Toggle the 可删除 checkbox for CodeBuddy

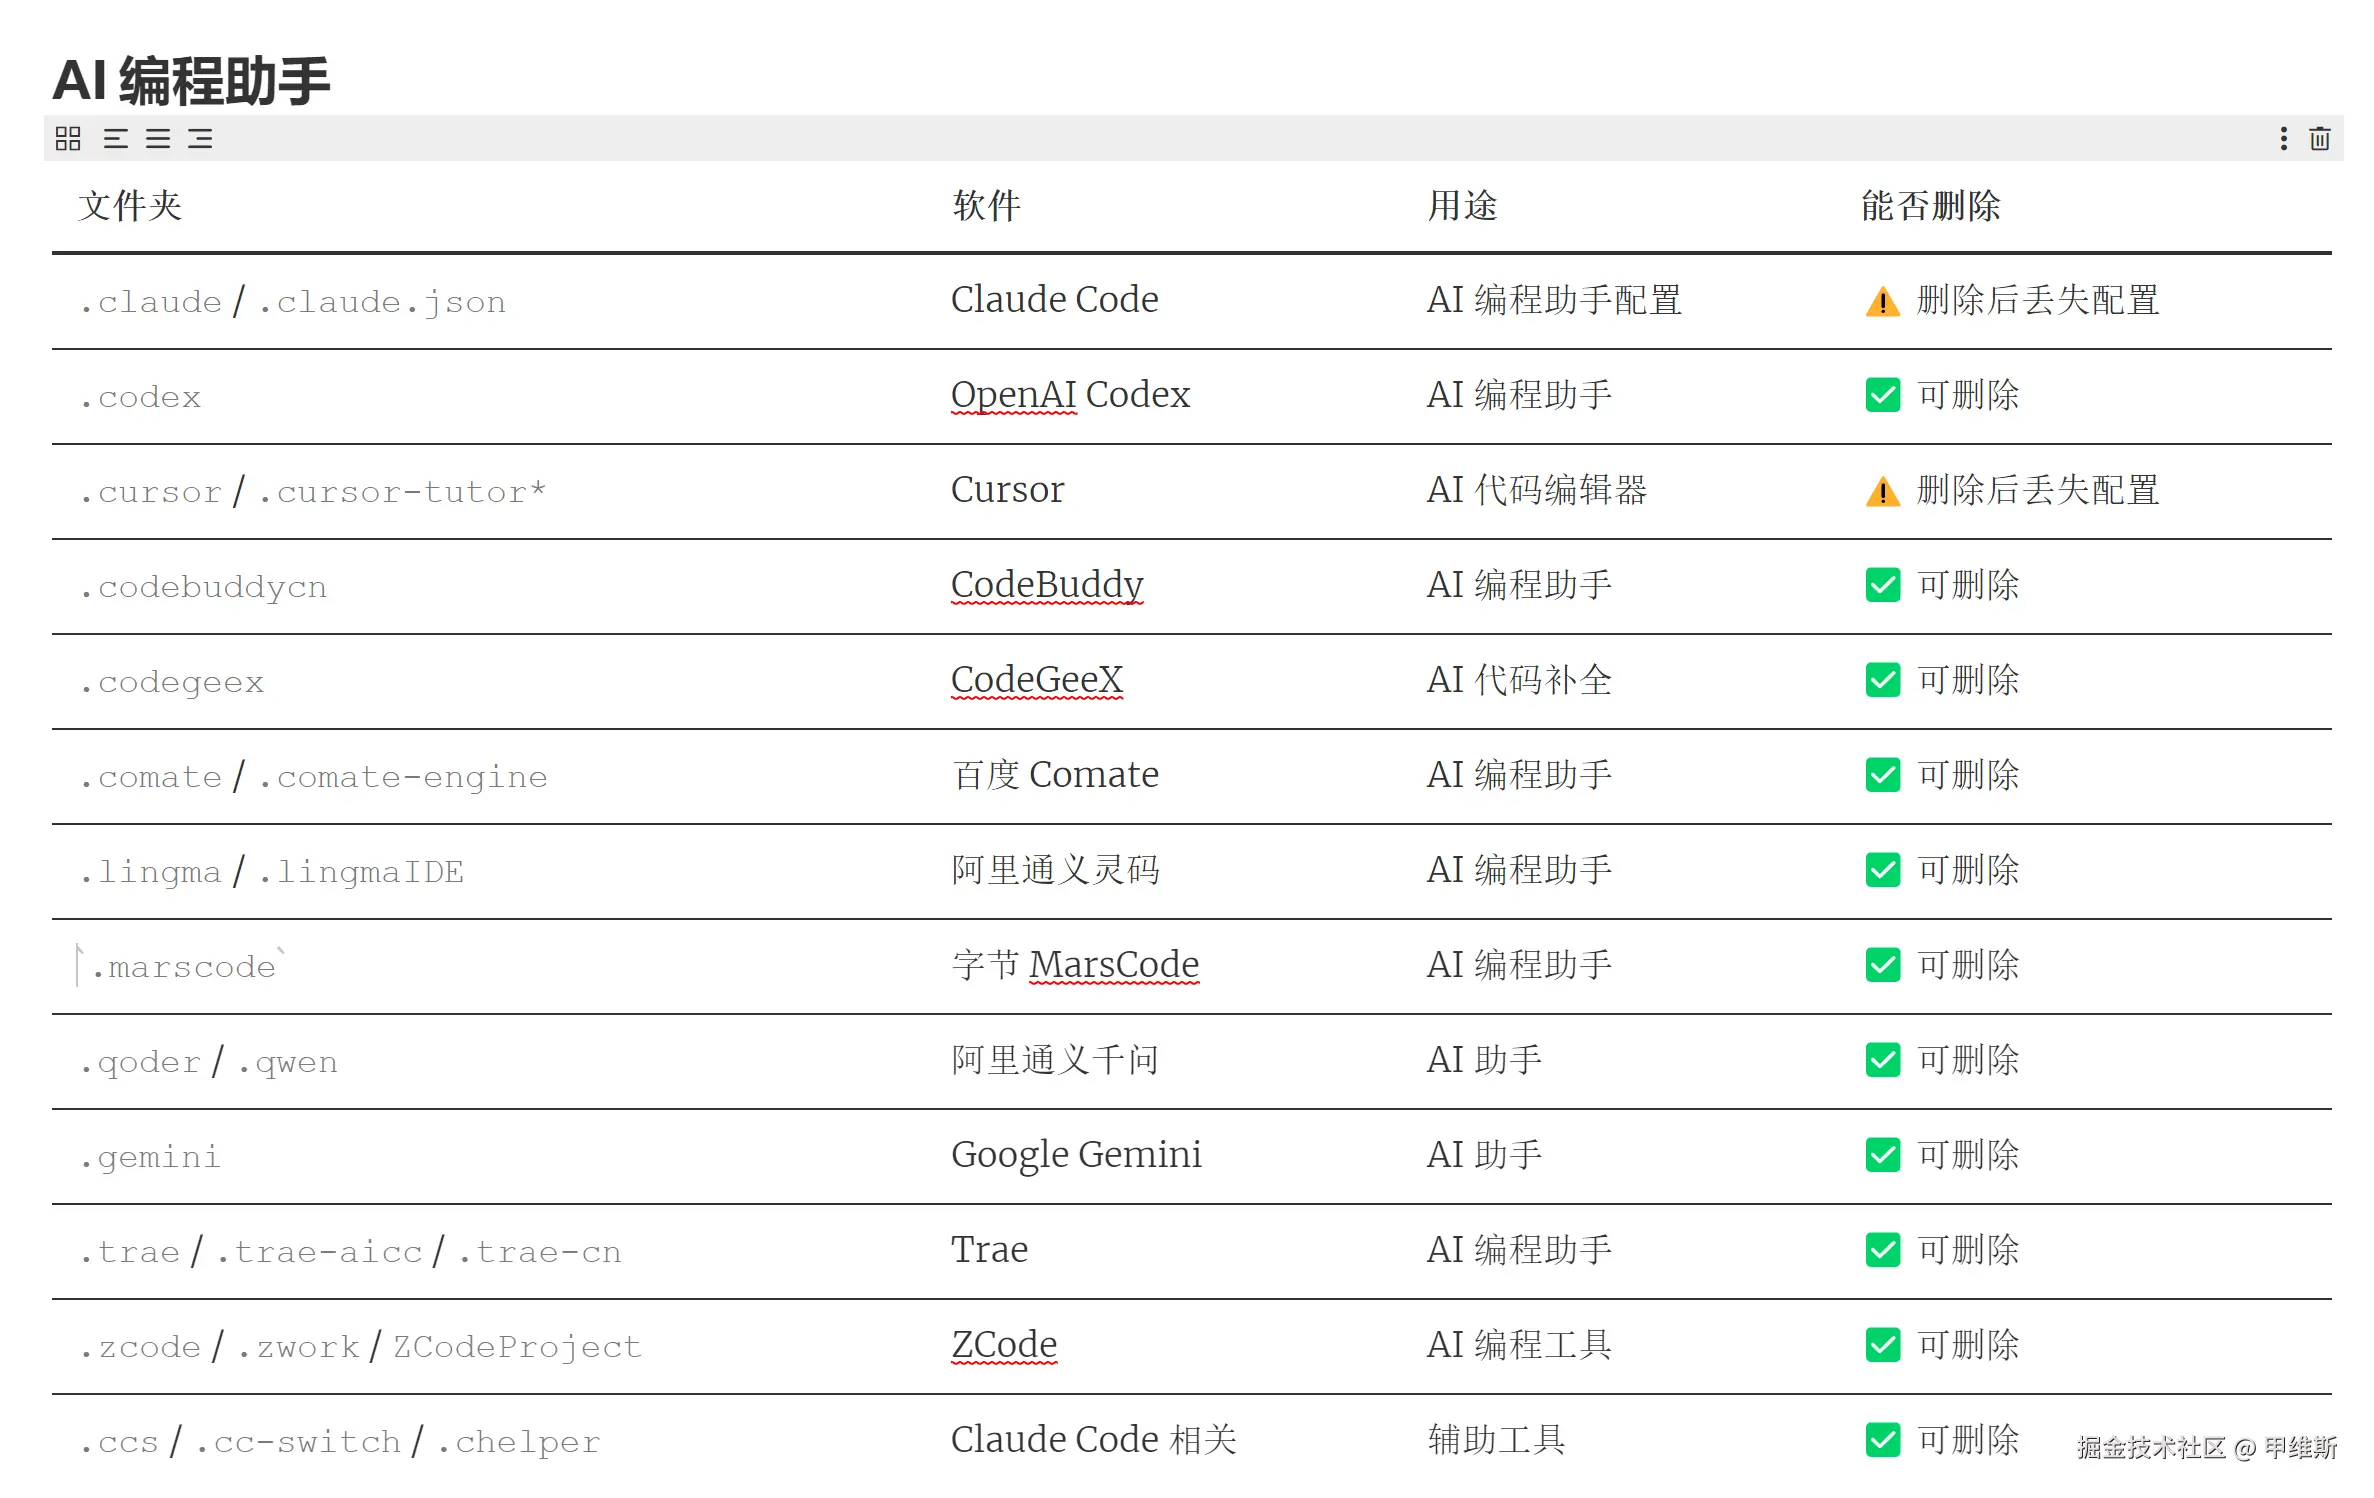pos(1884,585)
